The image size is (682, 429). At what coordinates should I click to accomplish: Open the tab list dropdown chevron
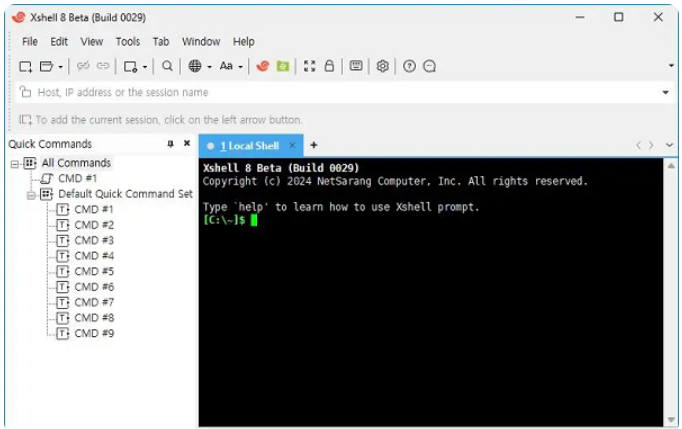click(669, 145)
